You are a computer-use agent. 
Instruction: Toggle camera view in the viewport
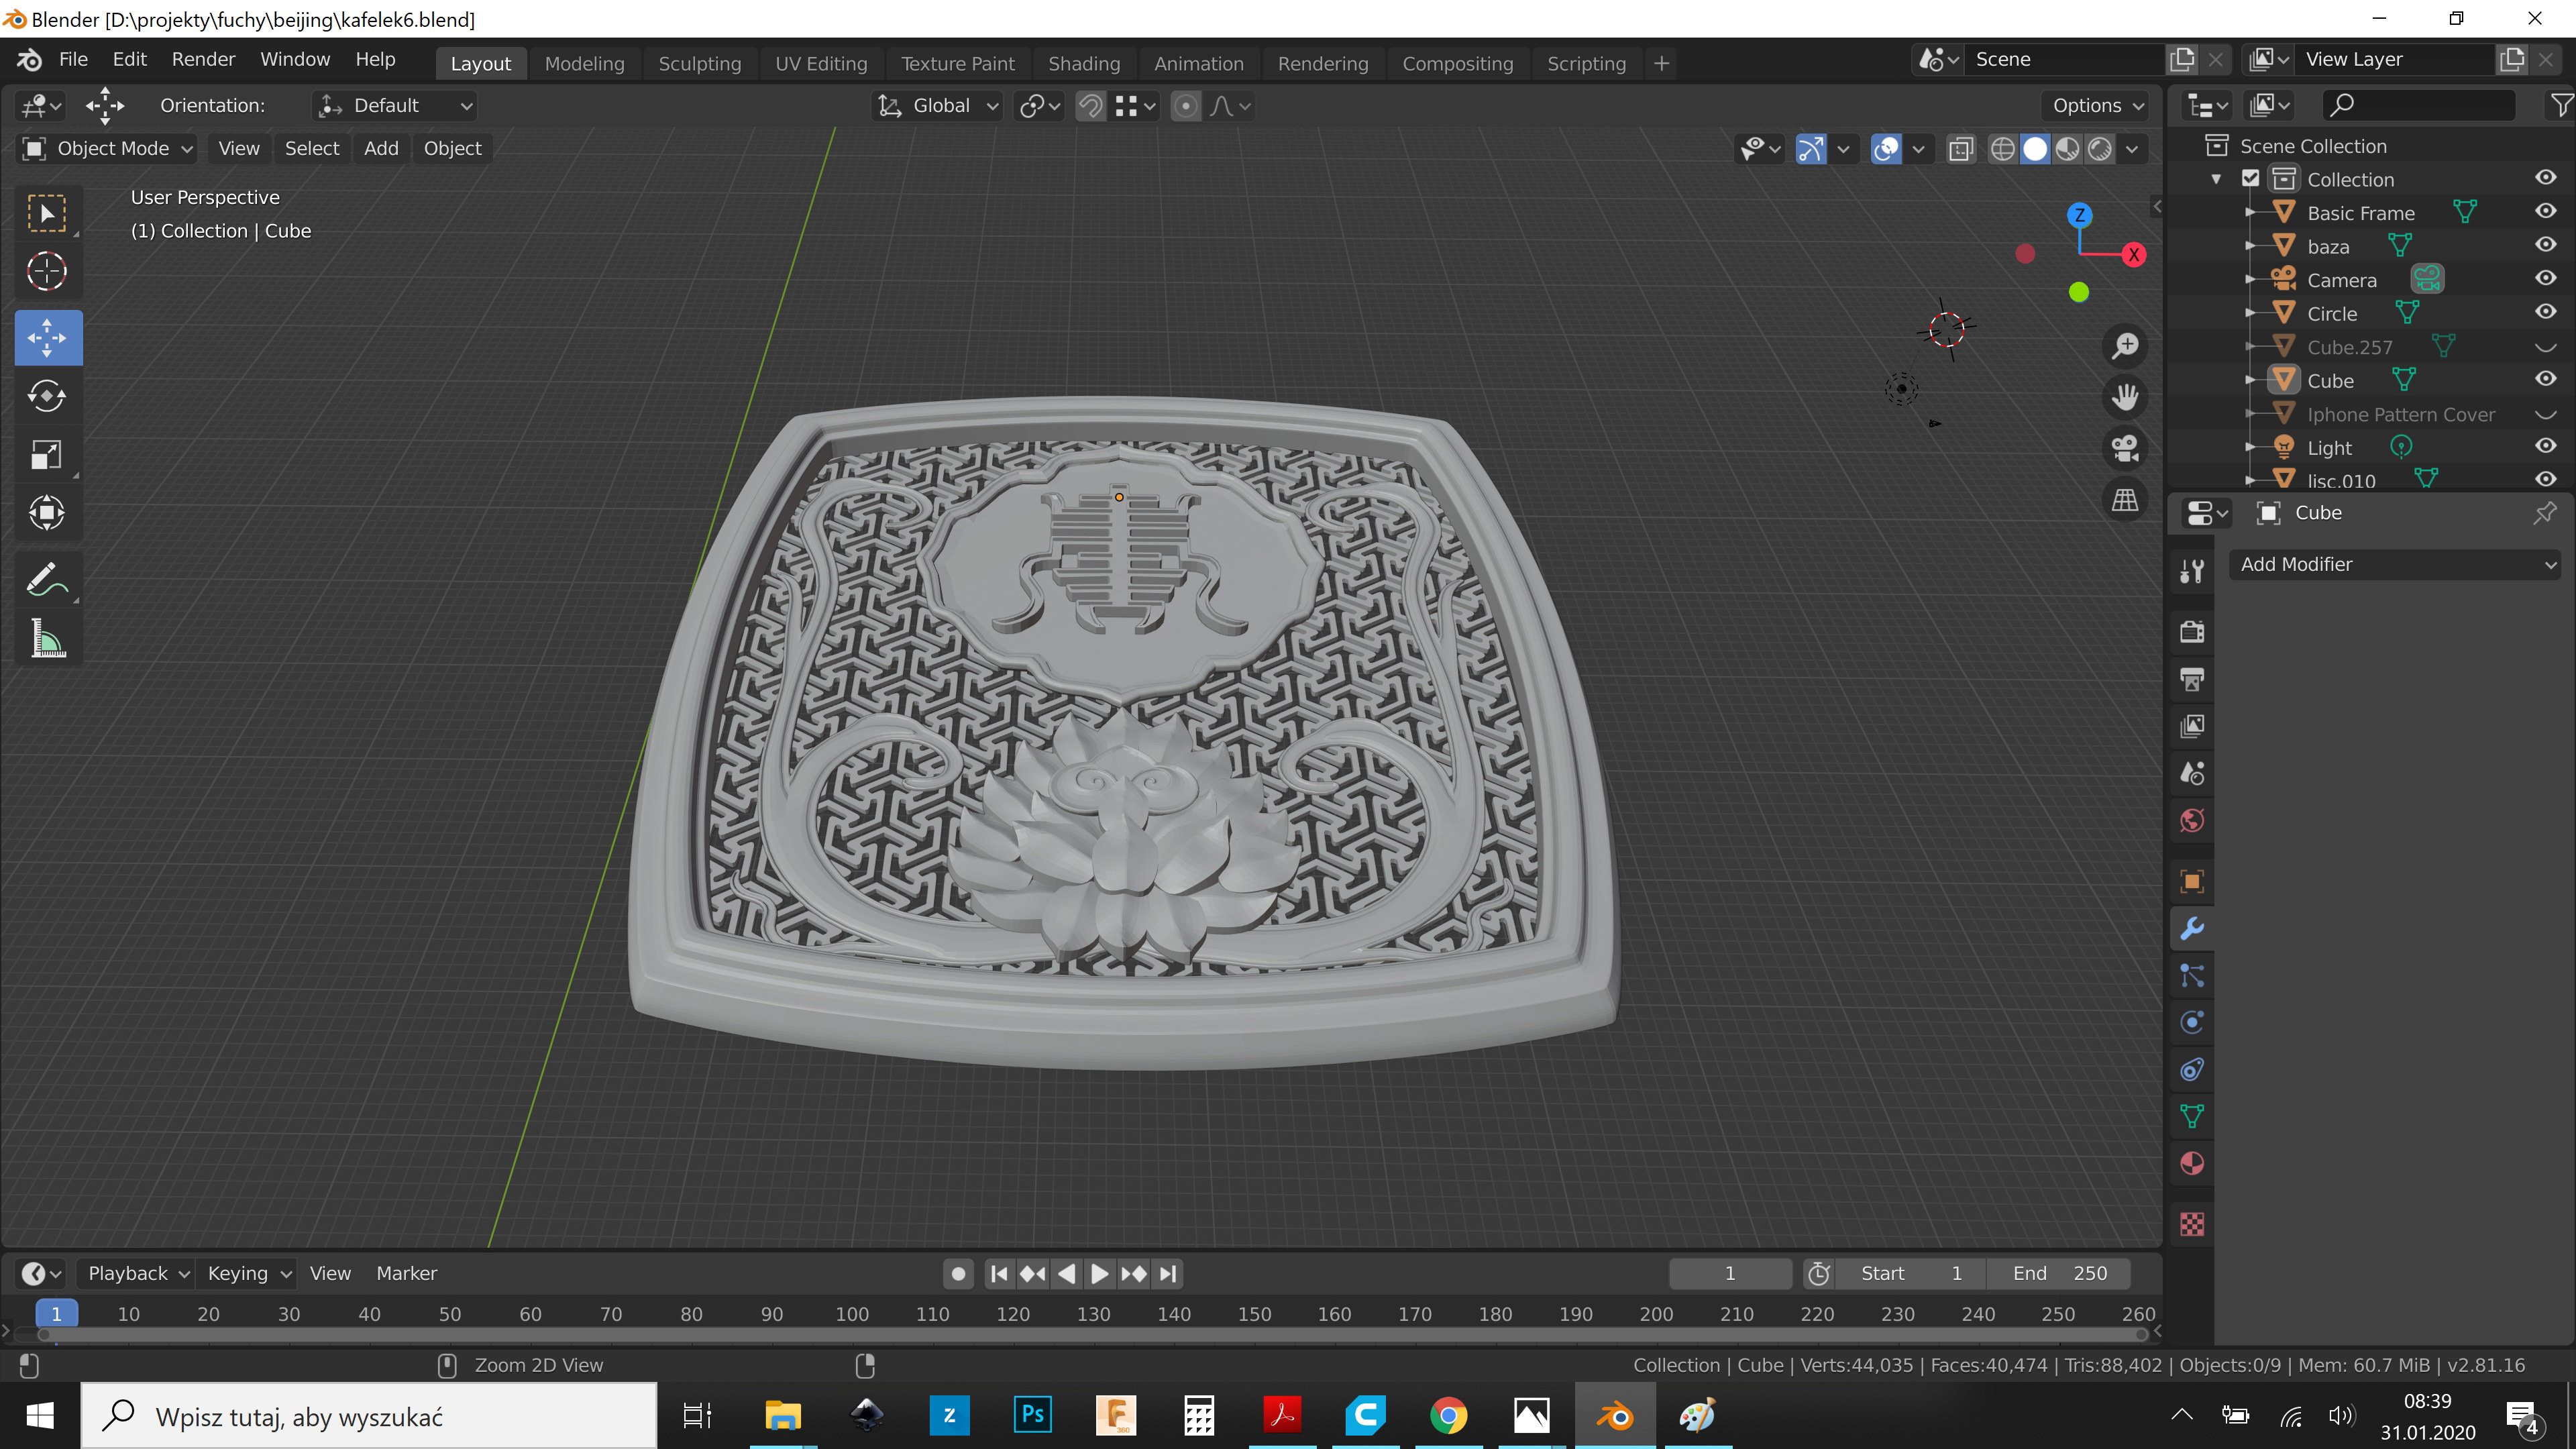(2125, 448)
